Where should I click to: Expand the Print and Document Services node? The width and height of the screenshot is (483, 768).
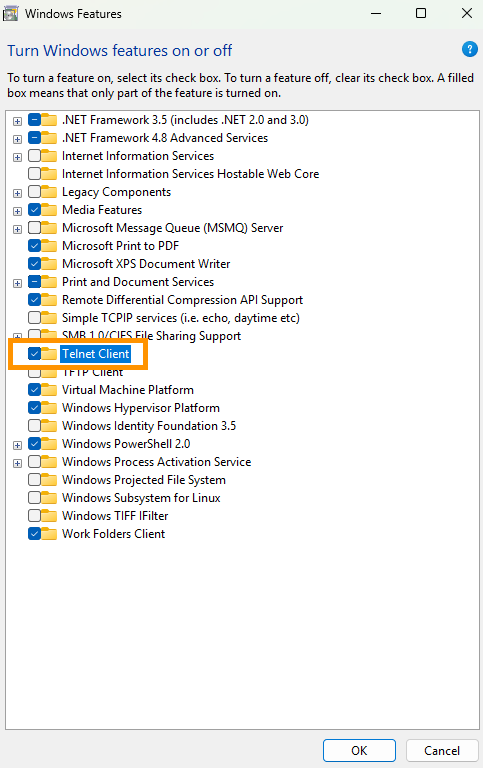coord(17,283)
